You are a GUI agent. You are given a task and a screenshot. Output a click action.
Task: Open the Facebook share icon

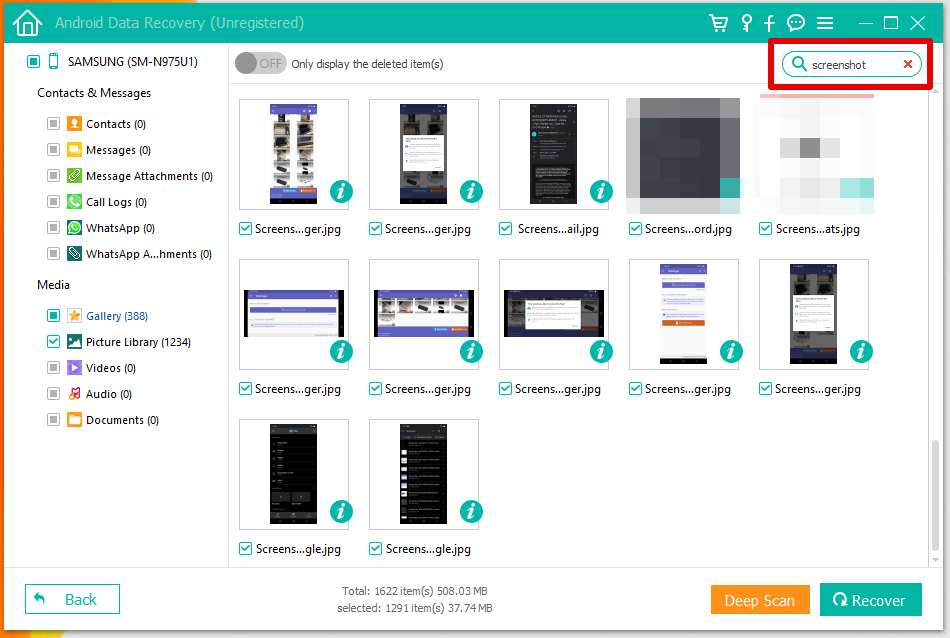pos(770,23)
